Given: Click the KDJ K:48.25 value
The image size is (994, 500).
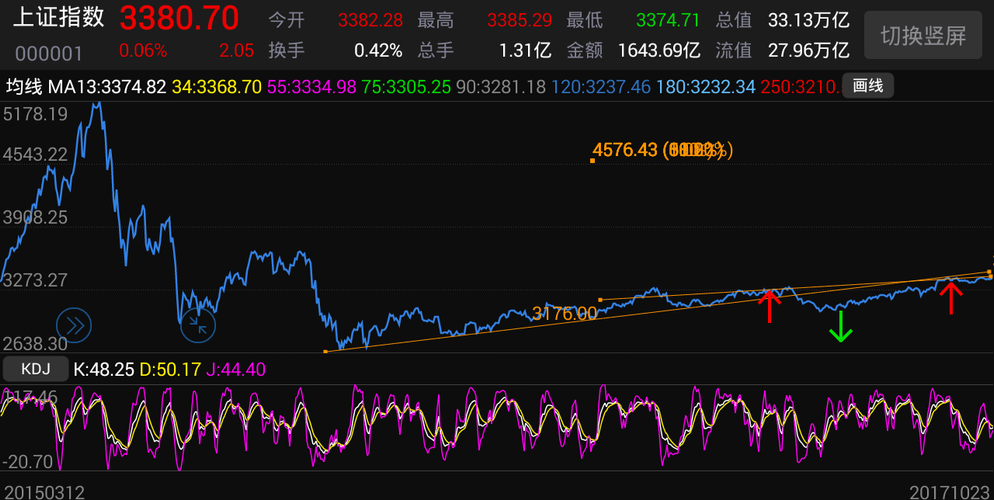Looking at the screenshot, I should (x=104, y=369).
